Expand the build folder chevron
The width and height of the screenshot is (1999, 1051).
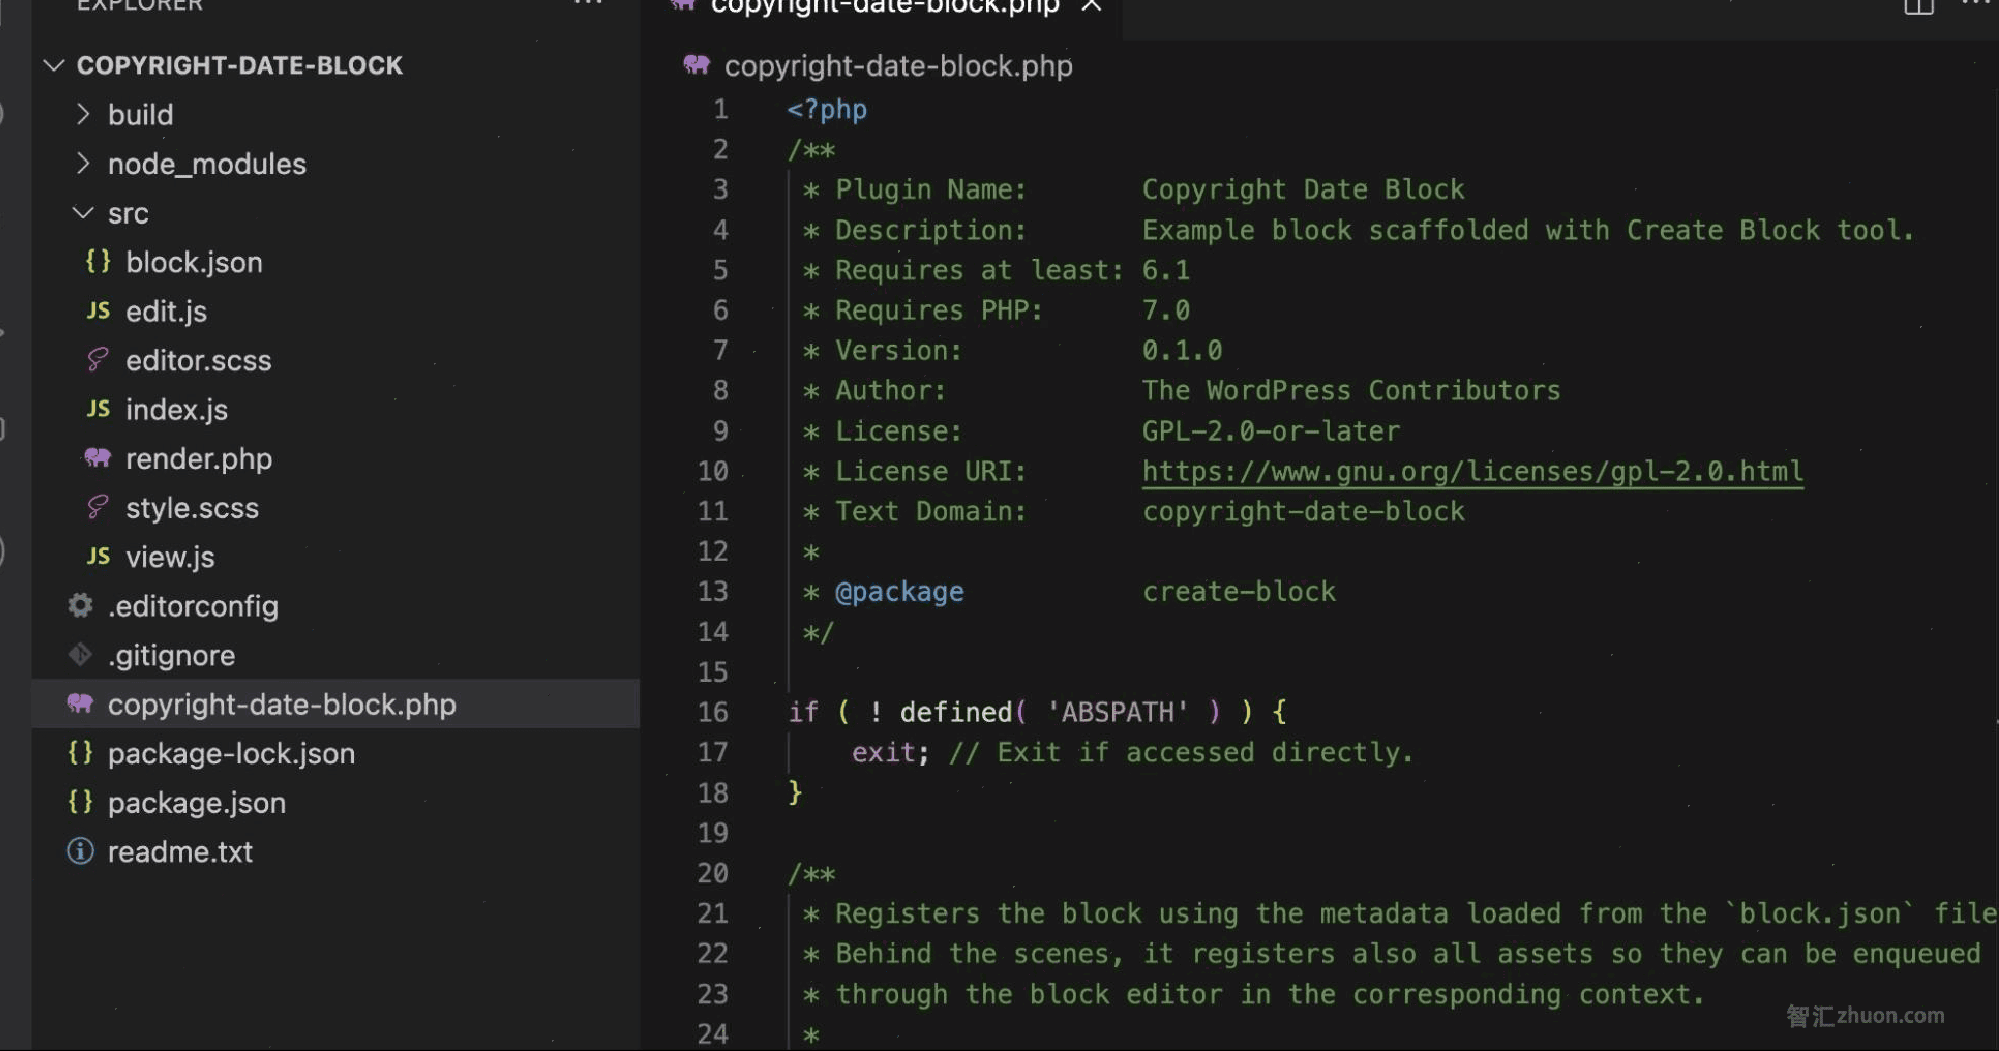click(x=83, y=114)
